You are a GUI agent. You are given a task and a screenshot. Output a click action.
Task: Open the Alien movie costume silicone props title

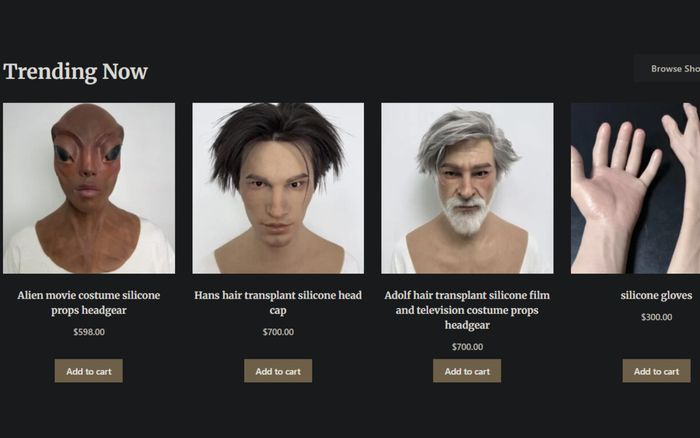coord(89,303)
